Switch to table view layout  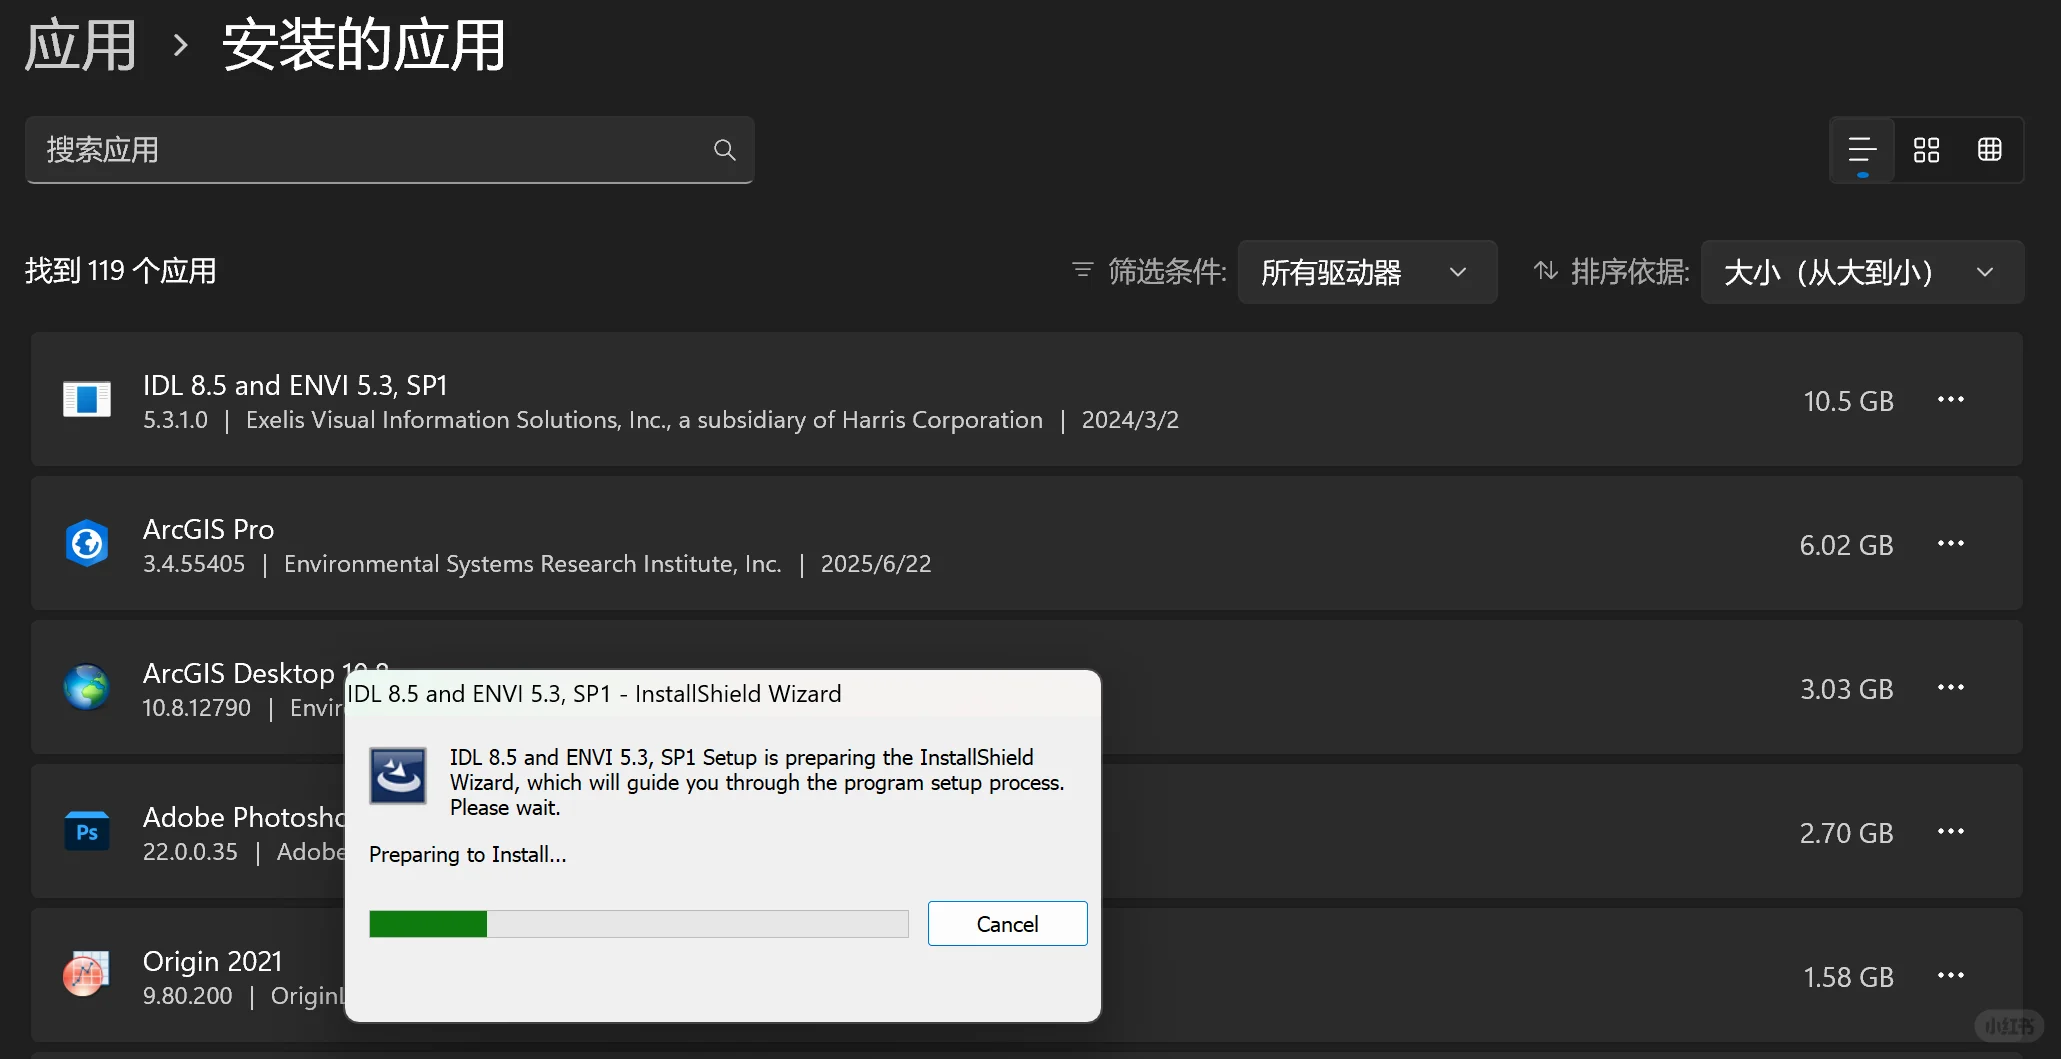click(1990, 150)
